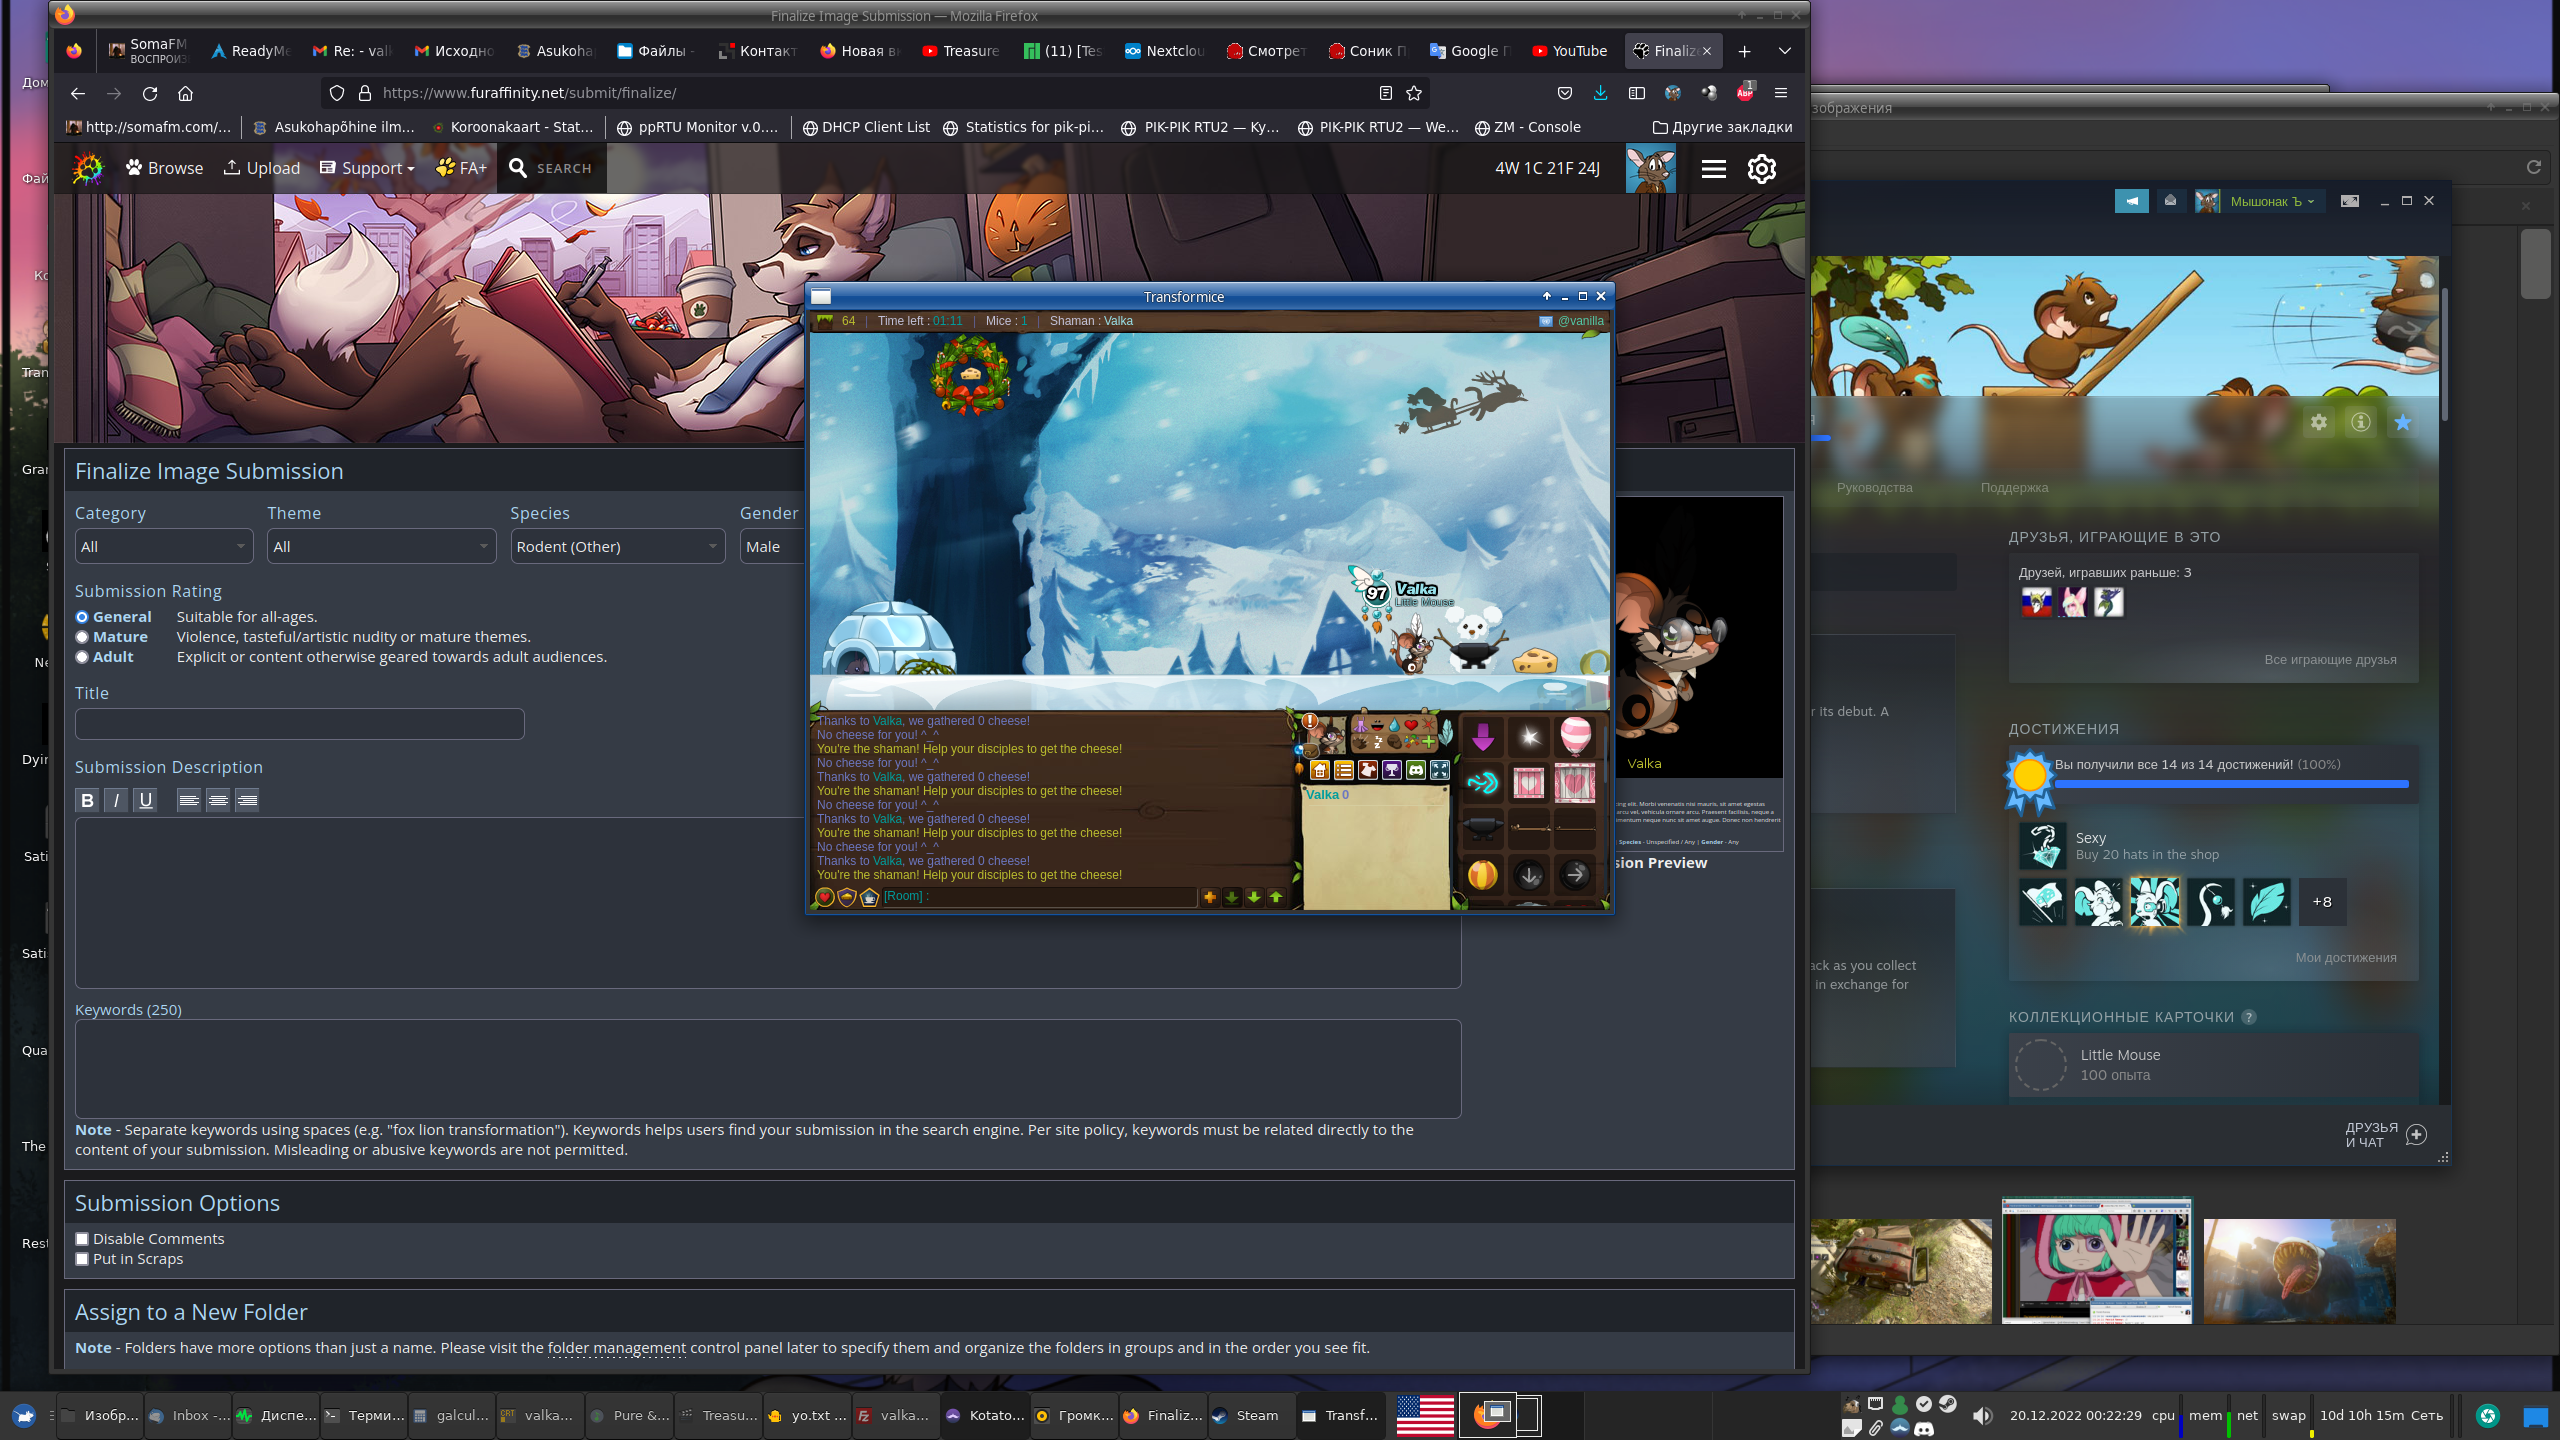Screen dimensions: 2560x1440
Task: Open Steam game settings gear icon
Action: (2319, 422)
